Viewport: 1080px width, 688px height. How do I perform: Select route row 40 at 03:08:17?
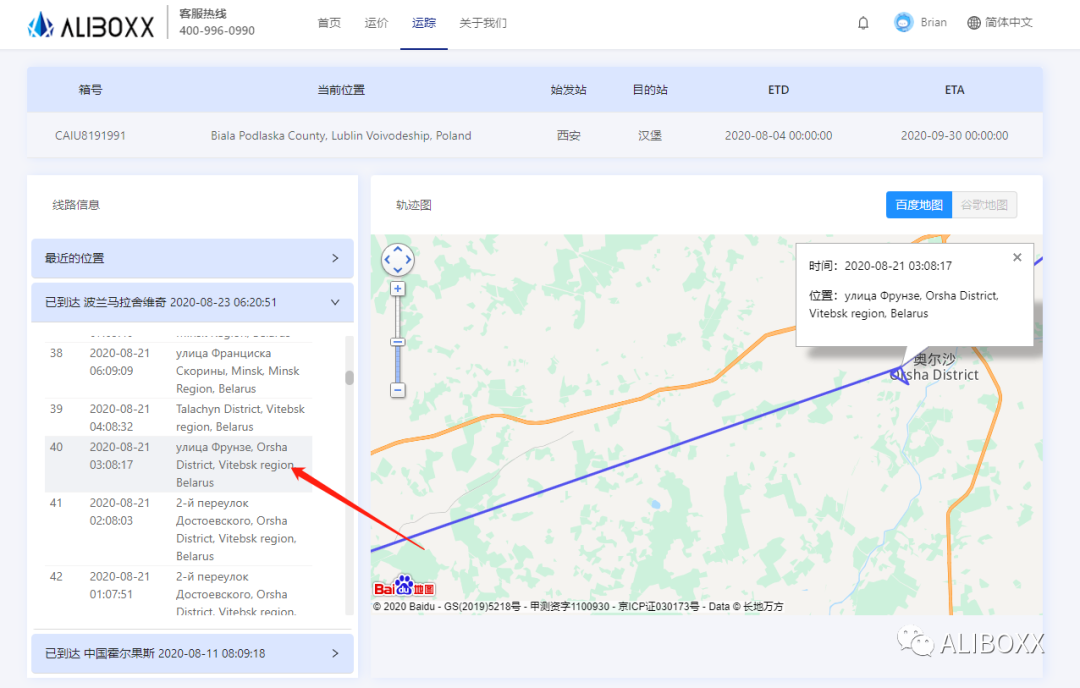[x=178, y=464]
